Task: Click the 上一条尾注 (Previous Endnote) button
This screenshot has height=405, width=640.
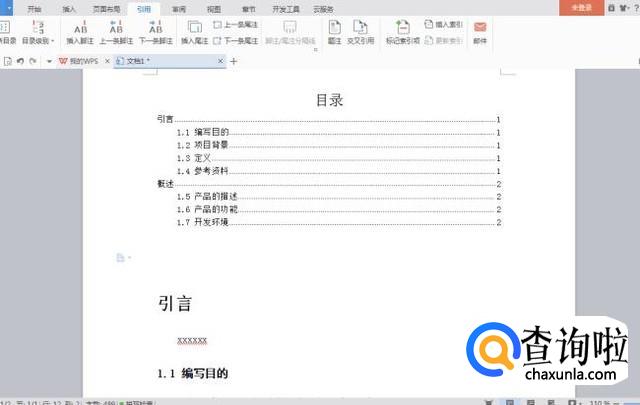Action: pyautogui.click(x=238, y=23)
